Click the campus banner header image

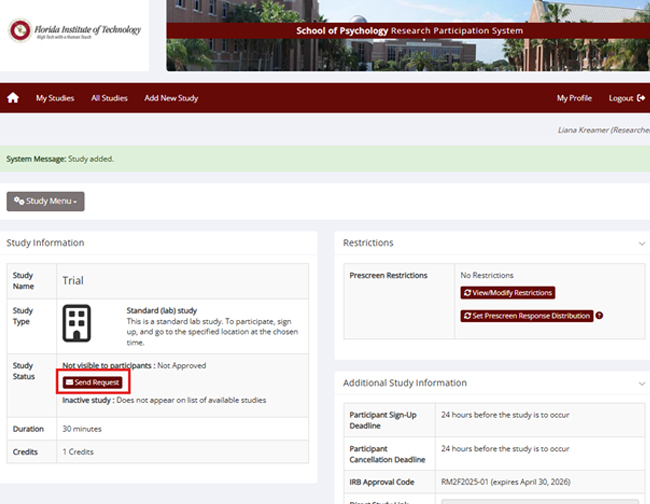pos(407,35)
